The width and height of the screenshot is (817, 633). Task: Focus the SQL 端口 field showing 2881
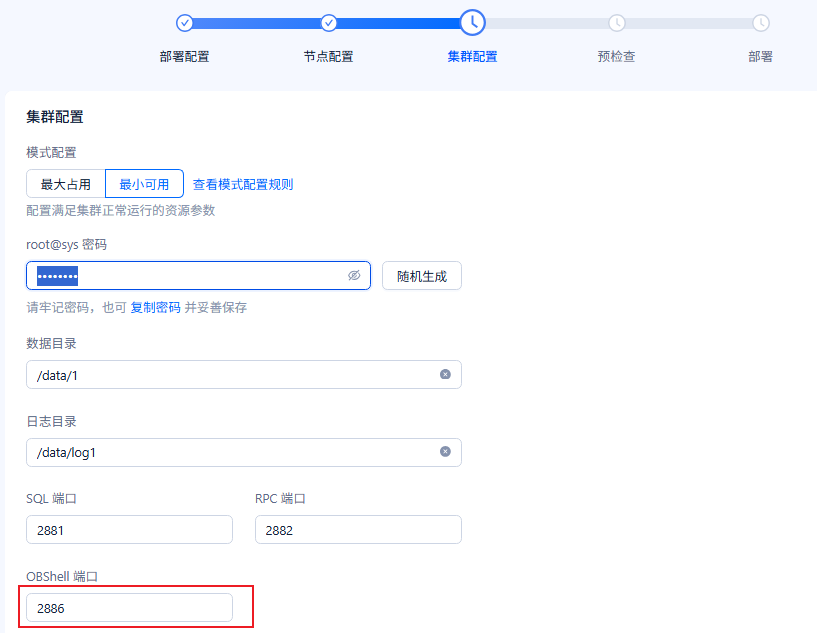(x=129, y=530)
